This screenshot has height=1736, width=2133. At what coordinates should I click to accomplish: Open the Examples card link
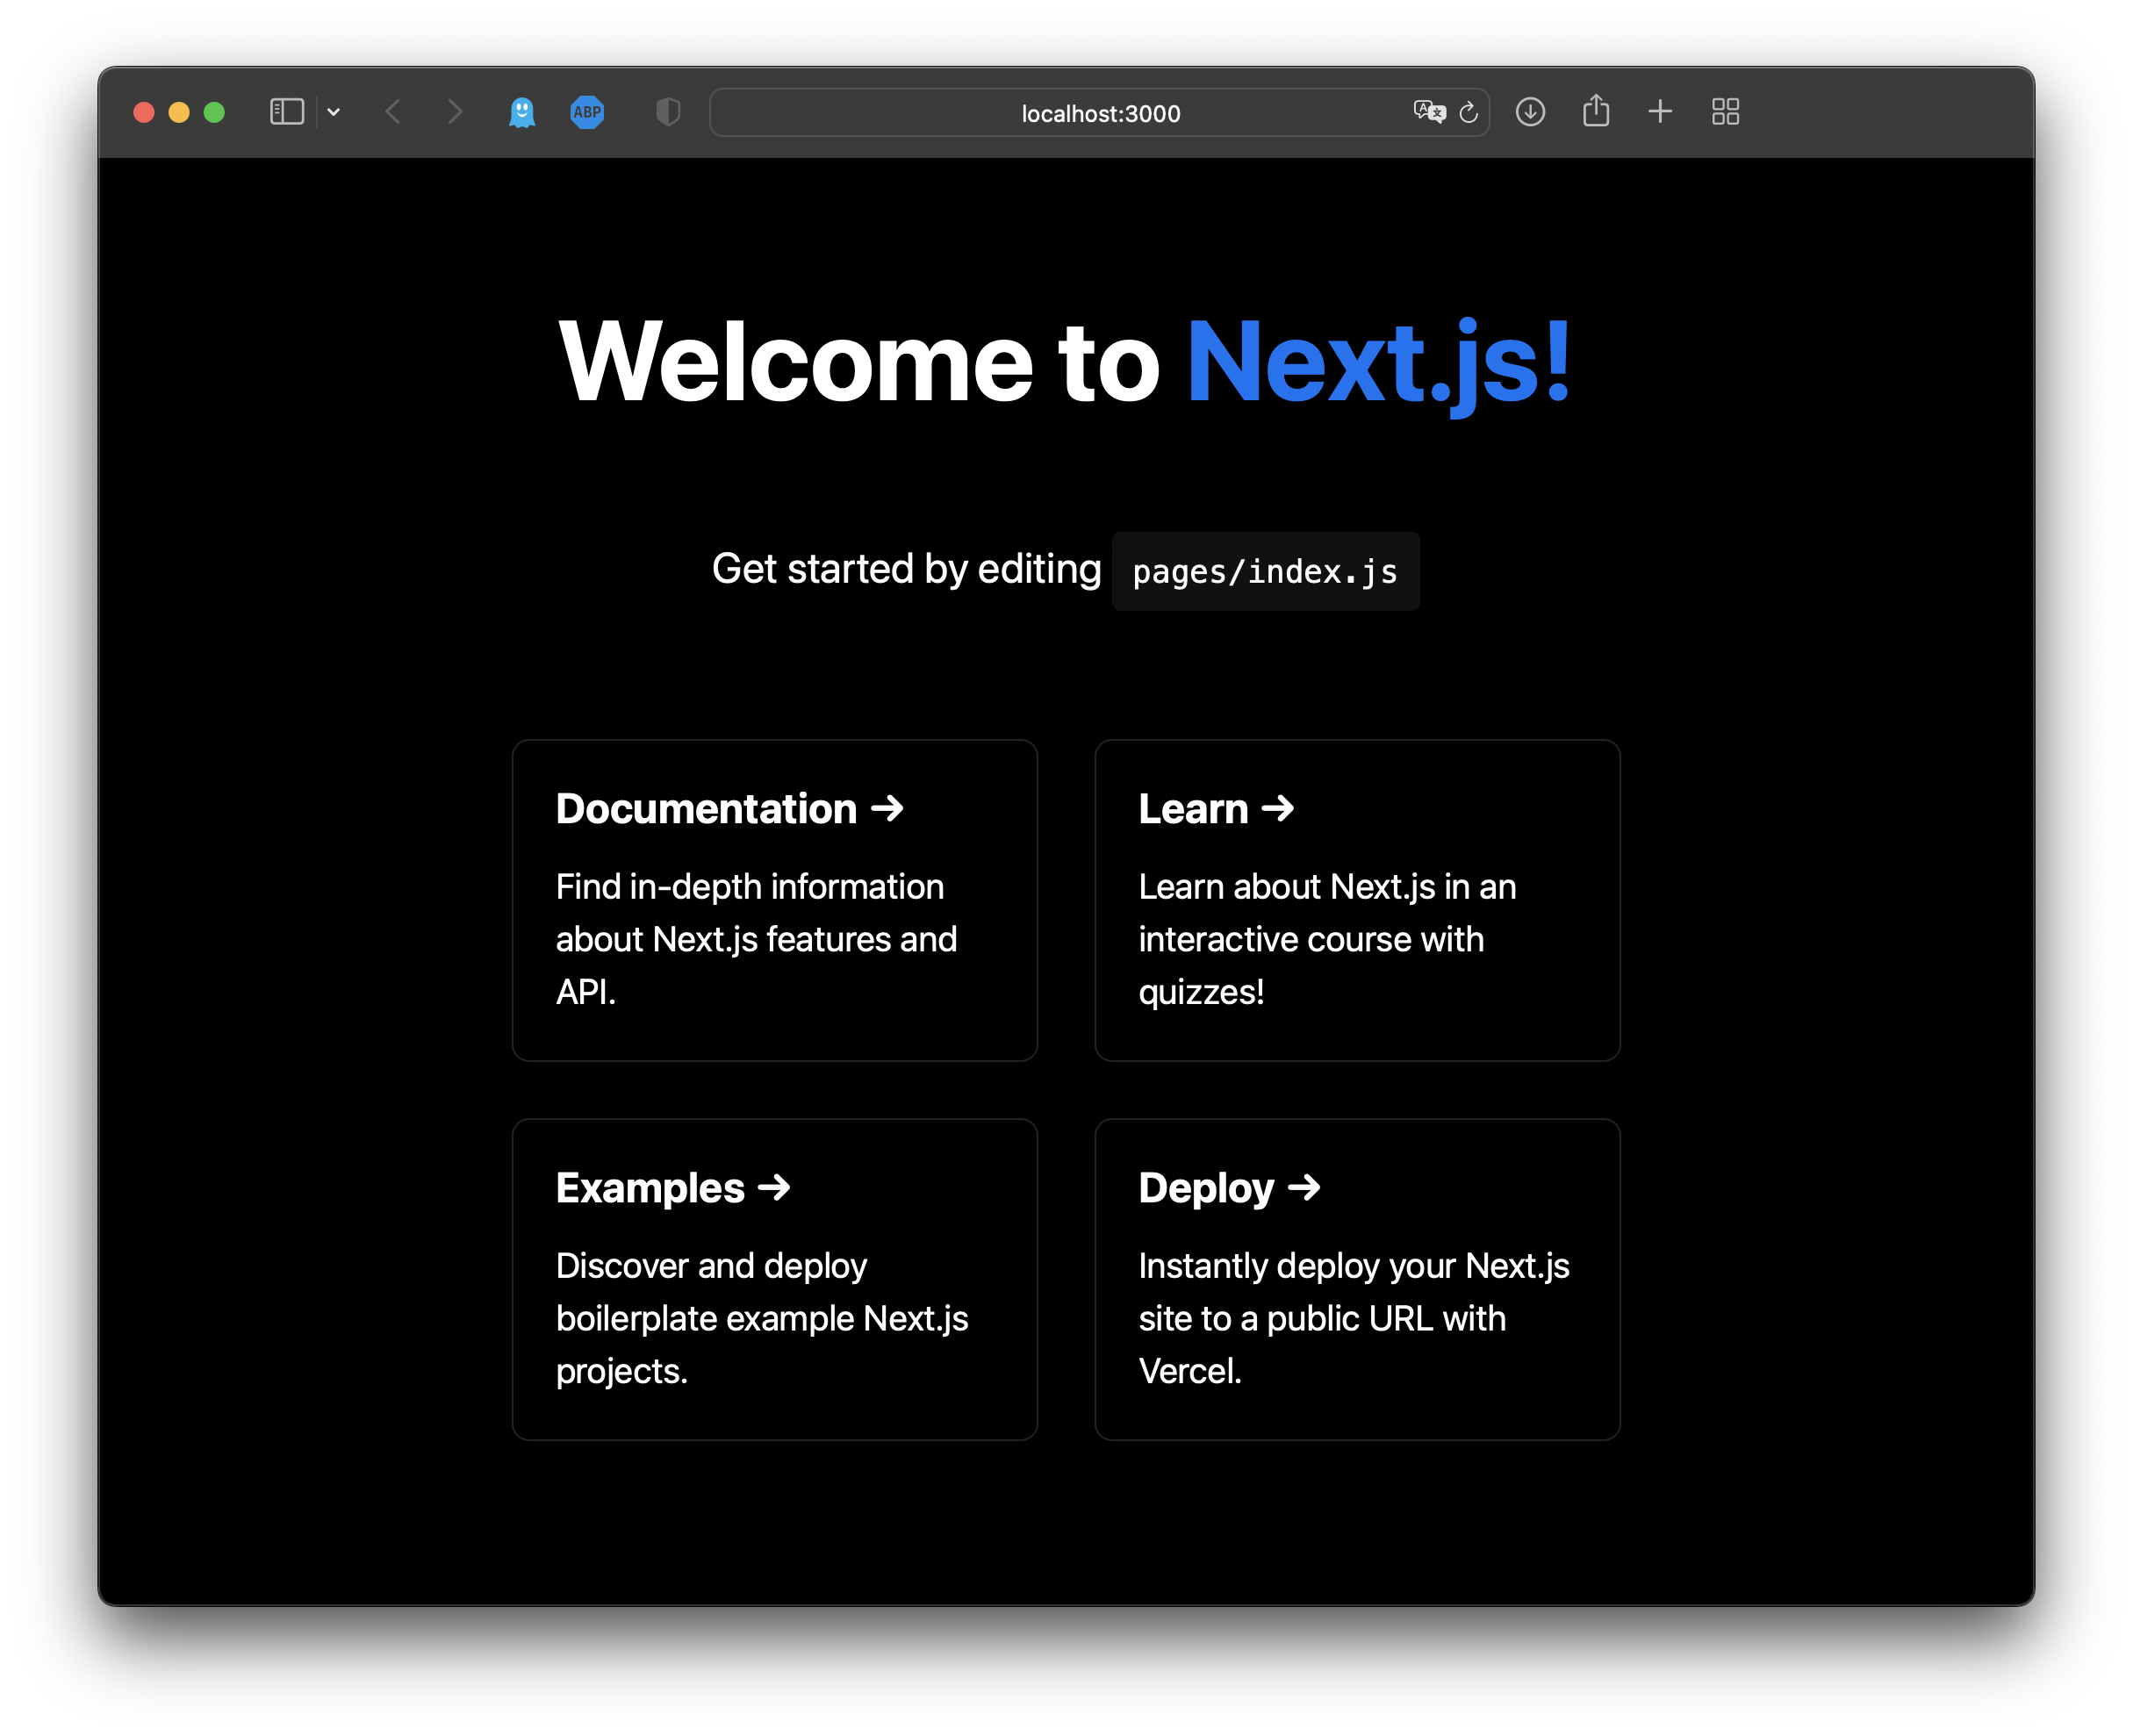pyautogui.click(x=774, y=1279)
